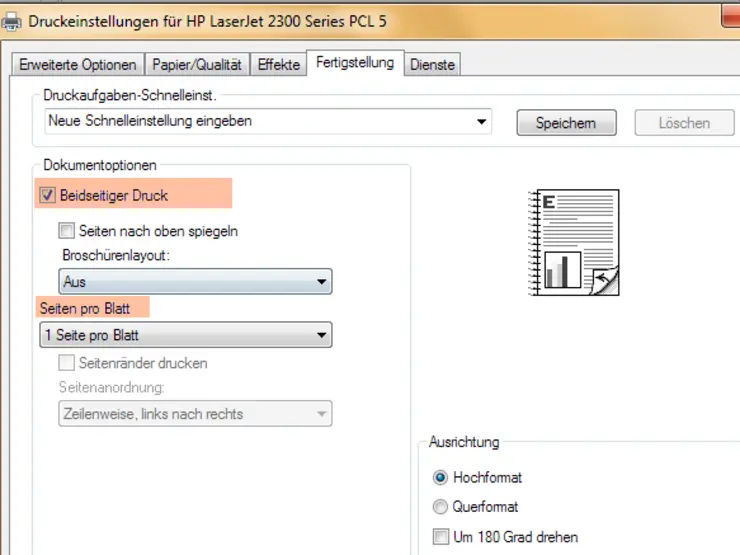Switch to the Erweiterte Optionen tab
Image resolution: width=740 pixels, height=555 pixels.
pyautogui.click(x=77, y=65)
